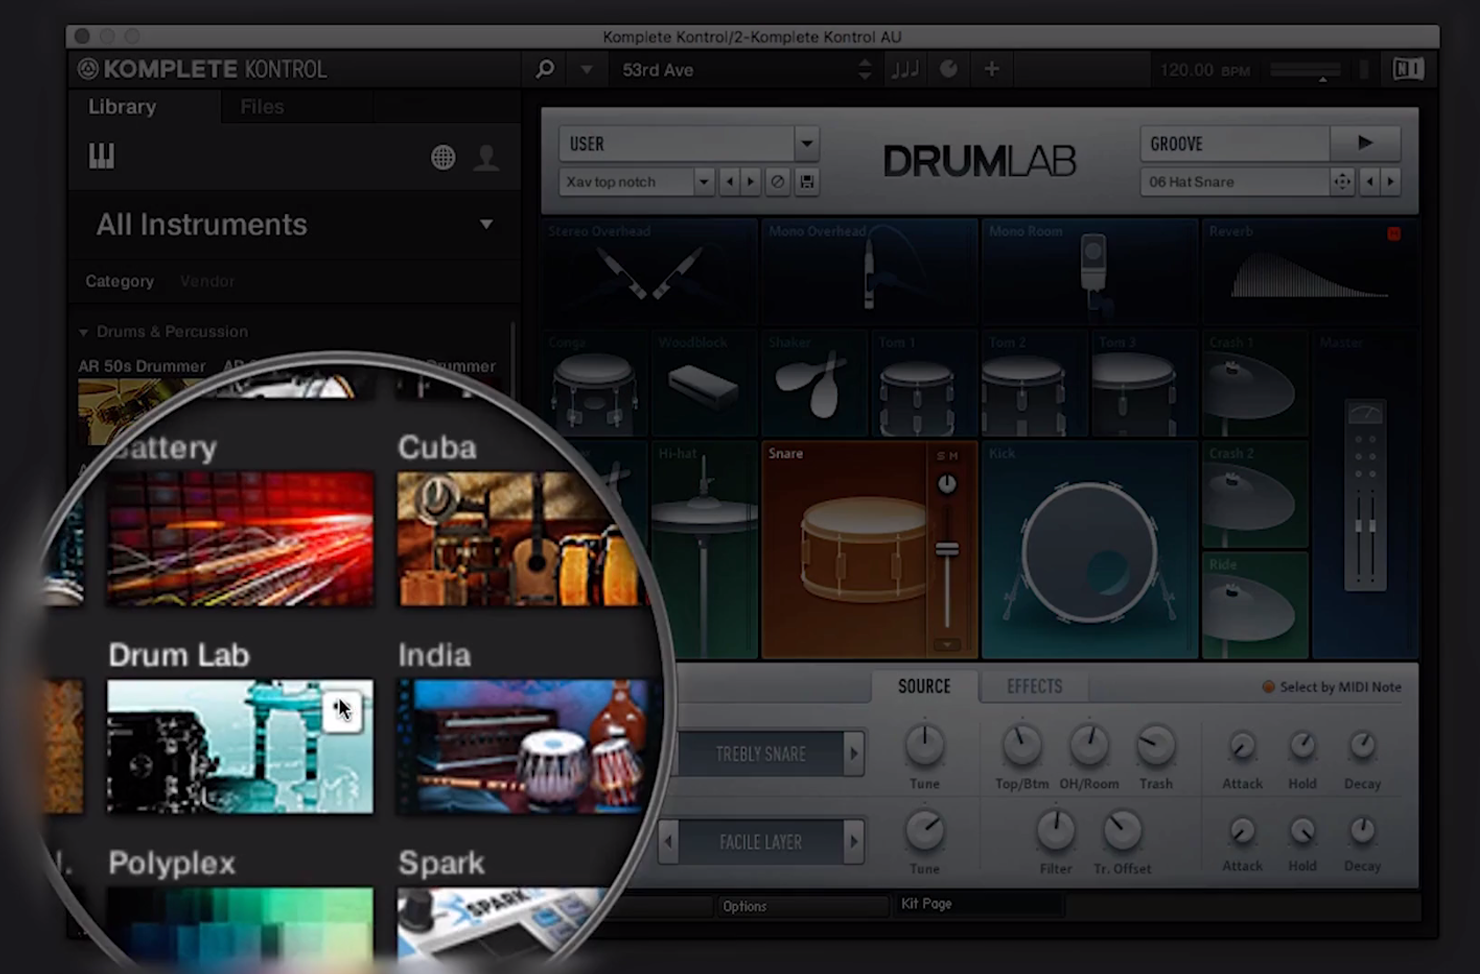
Task: Toggle the Snare solo S button
Action: tap(940, 456)
